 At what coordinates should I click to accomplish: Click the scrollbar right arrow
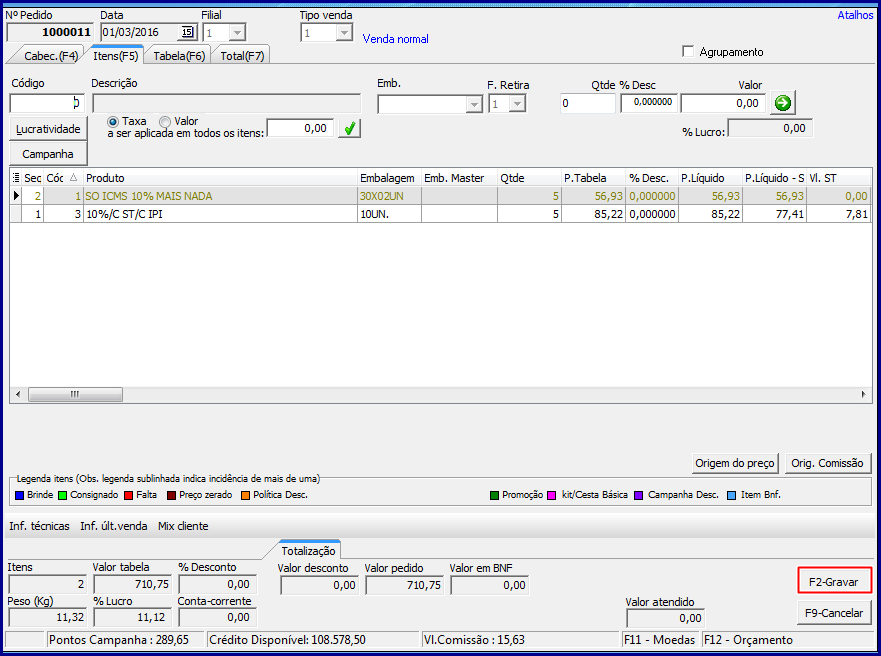864,394
